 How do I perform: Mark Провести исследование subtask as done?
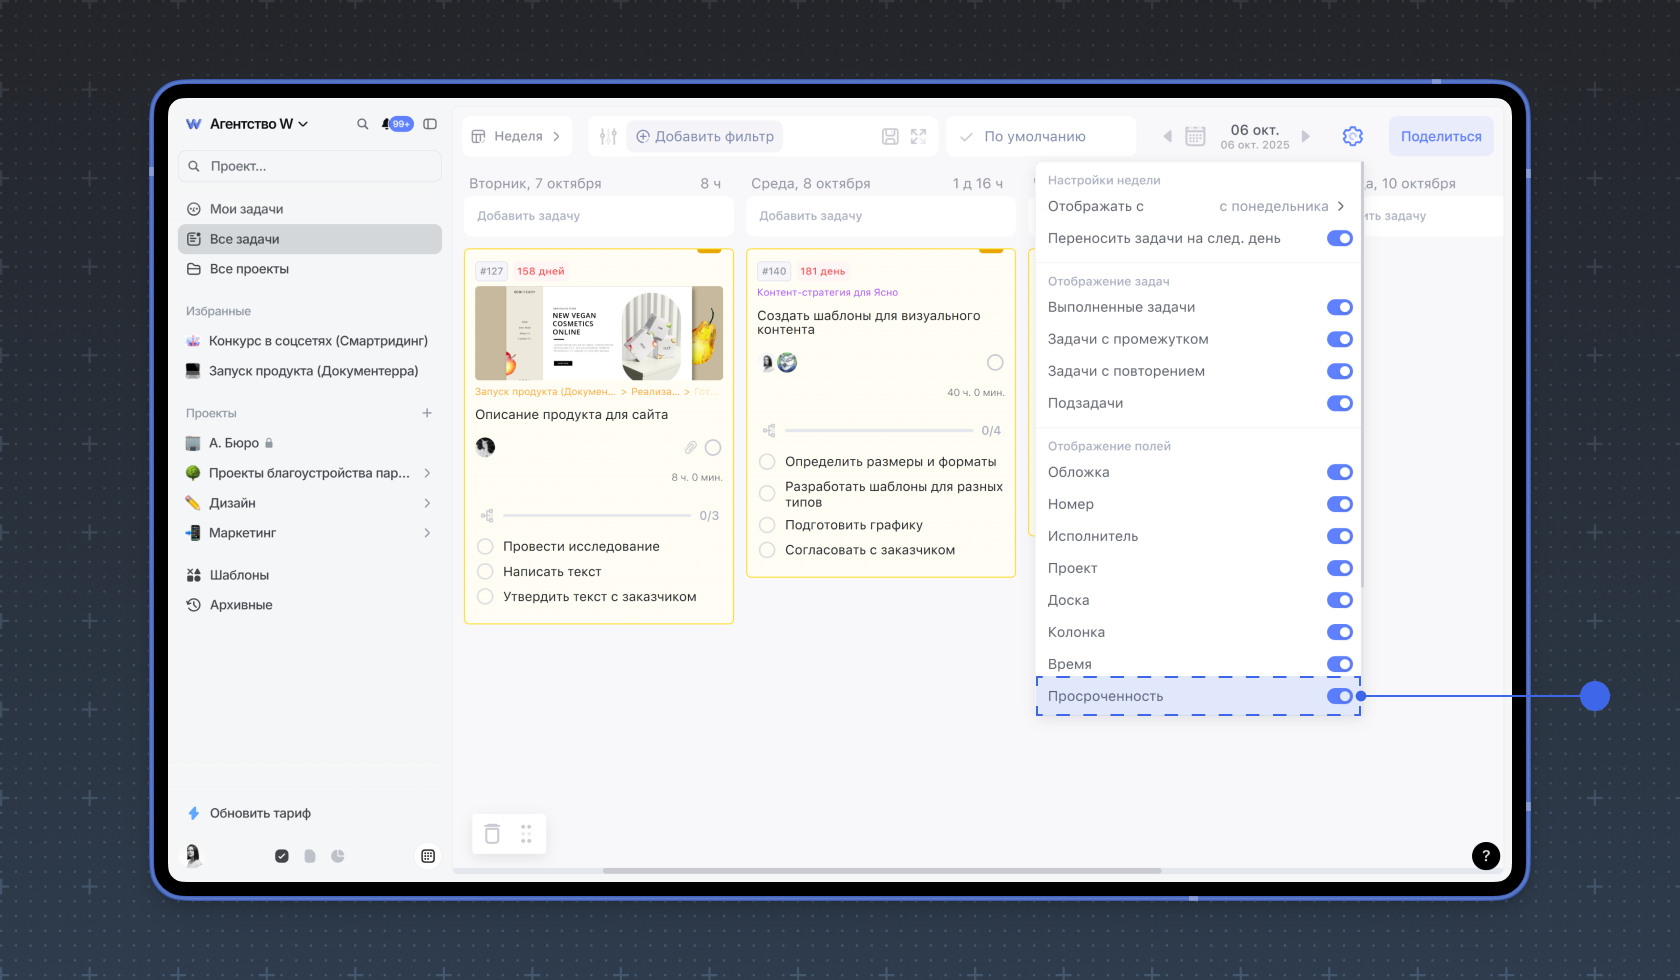coord(485,546)
